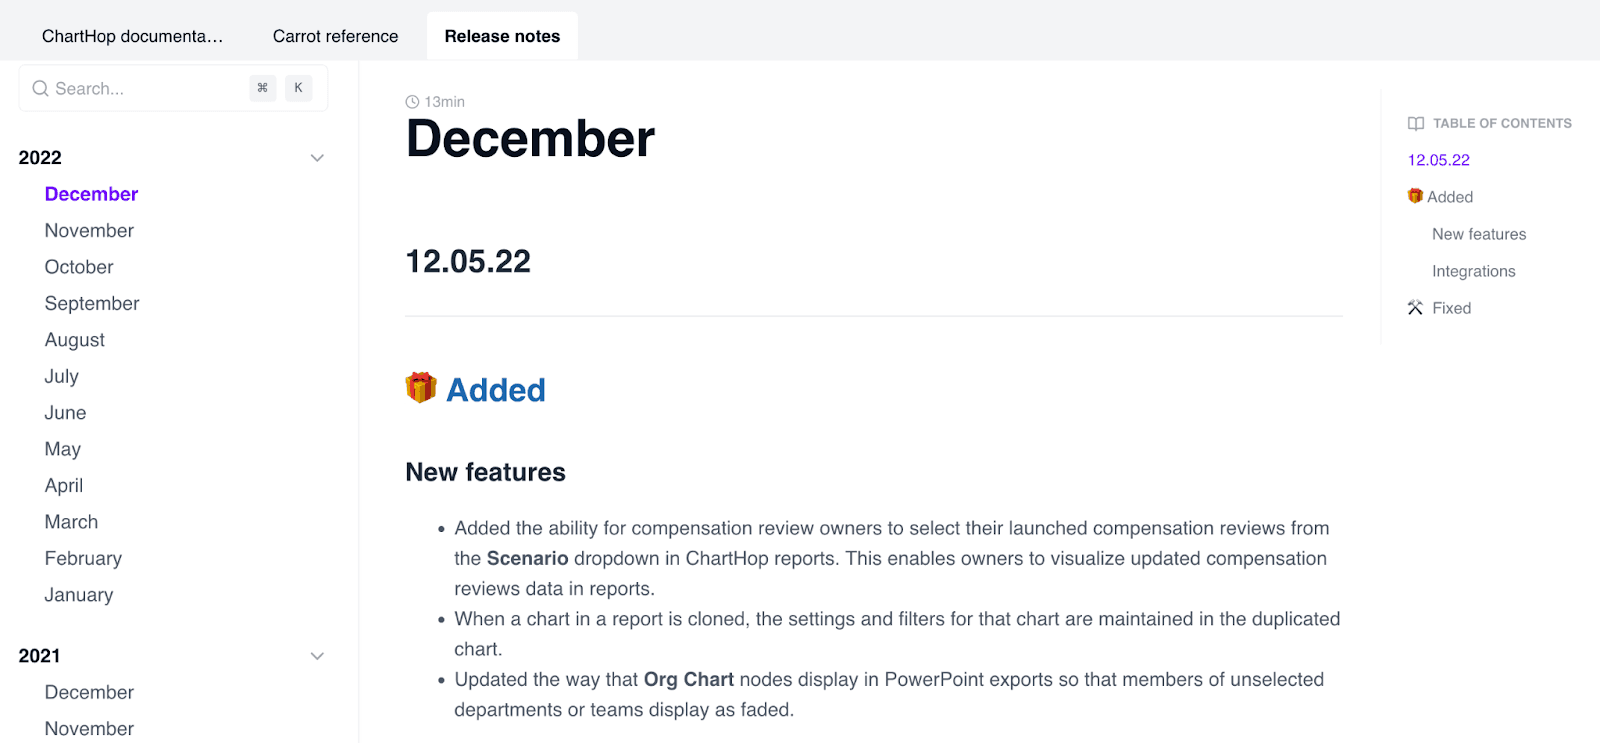Select the Release notes tab
This screenshot has width=1600, height=743.
pyautogui.click(x=502, y=36)
